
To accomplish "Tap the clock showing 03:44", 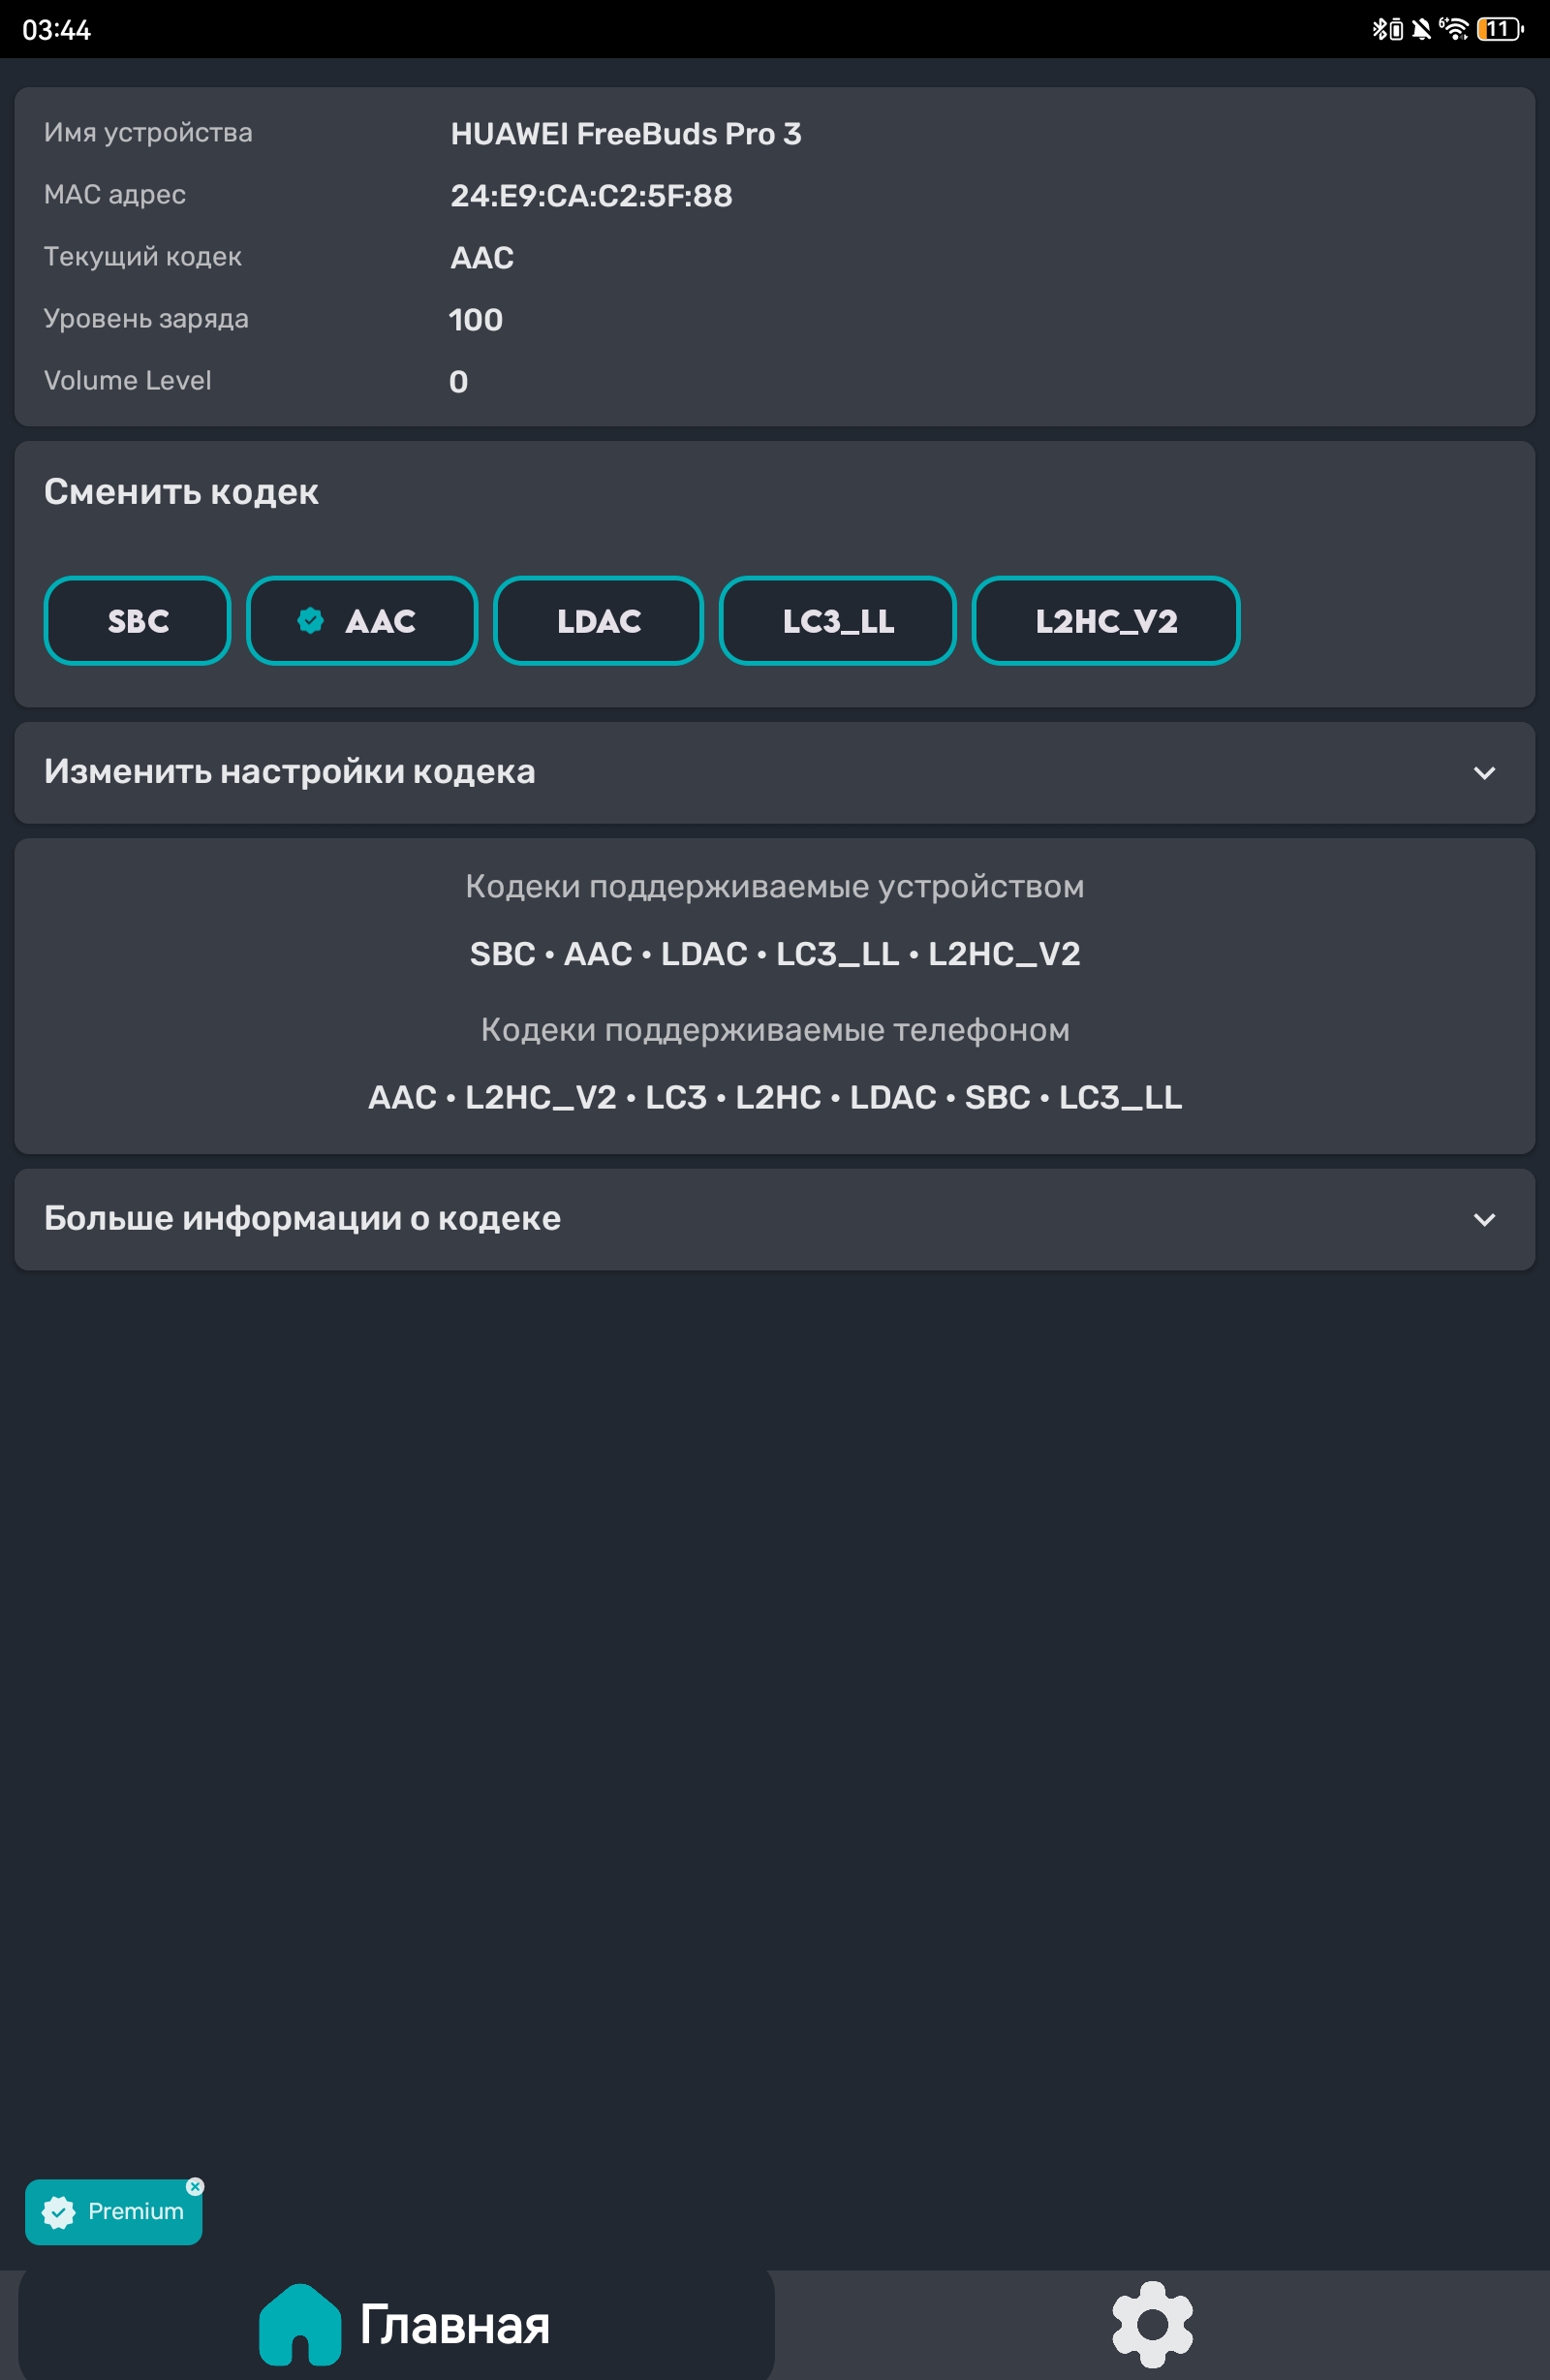I will tap(57, 30).
